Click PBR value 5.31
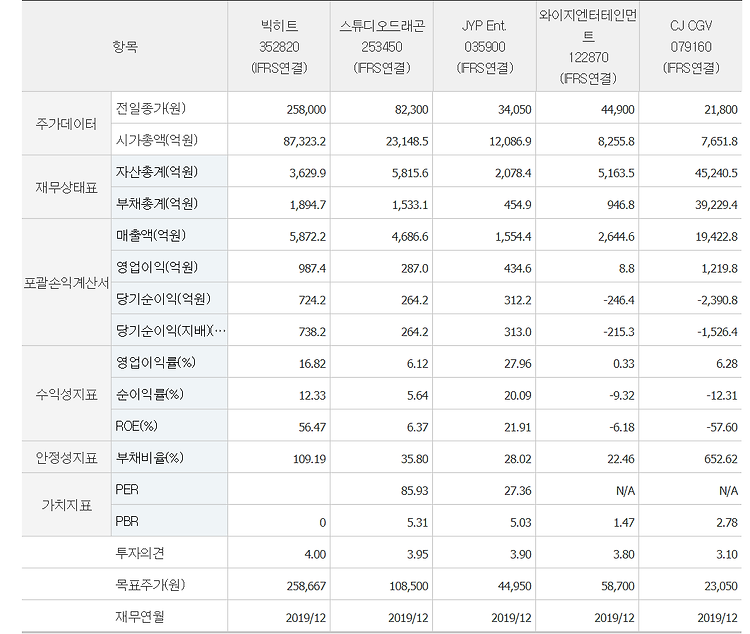 point(418,523)
